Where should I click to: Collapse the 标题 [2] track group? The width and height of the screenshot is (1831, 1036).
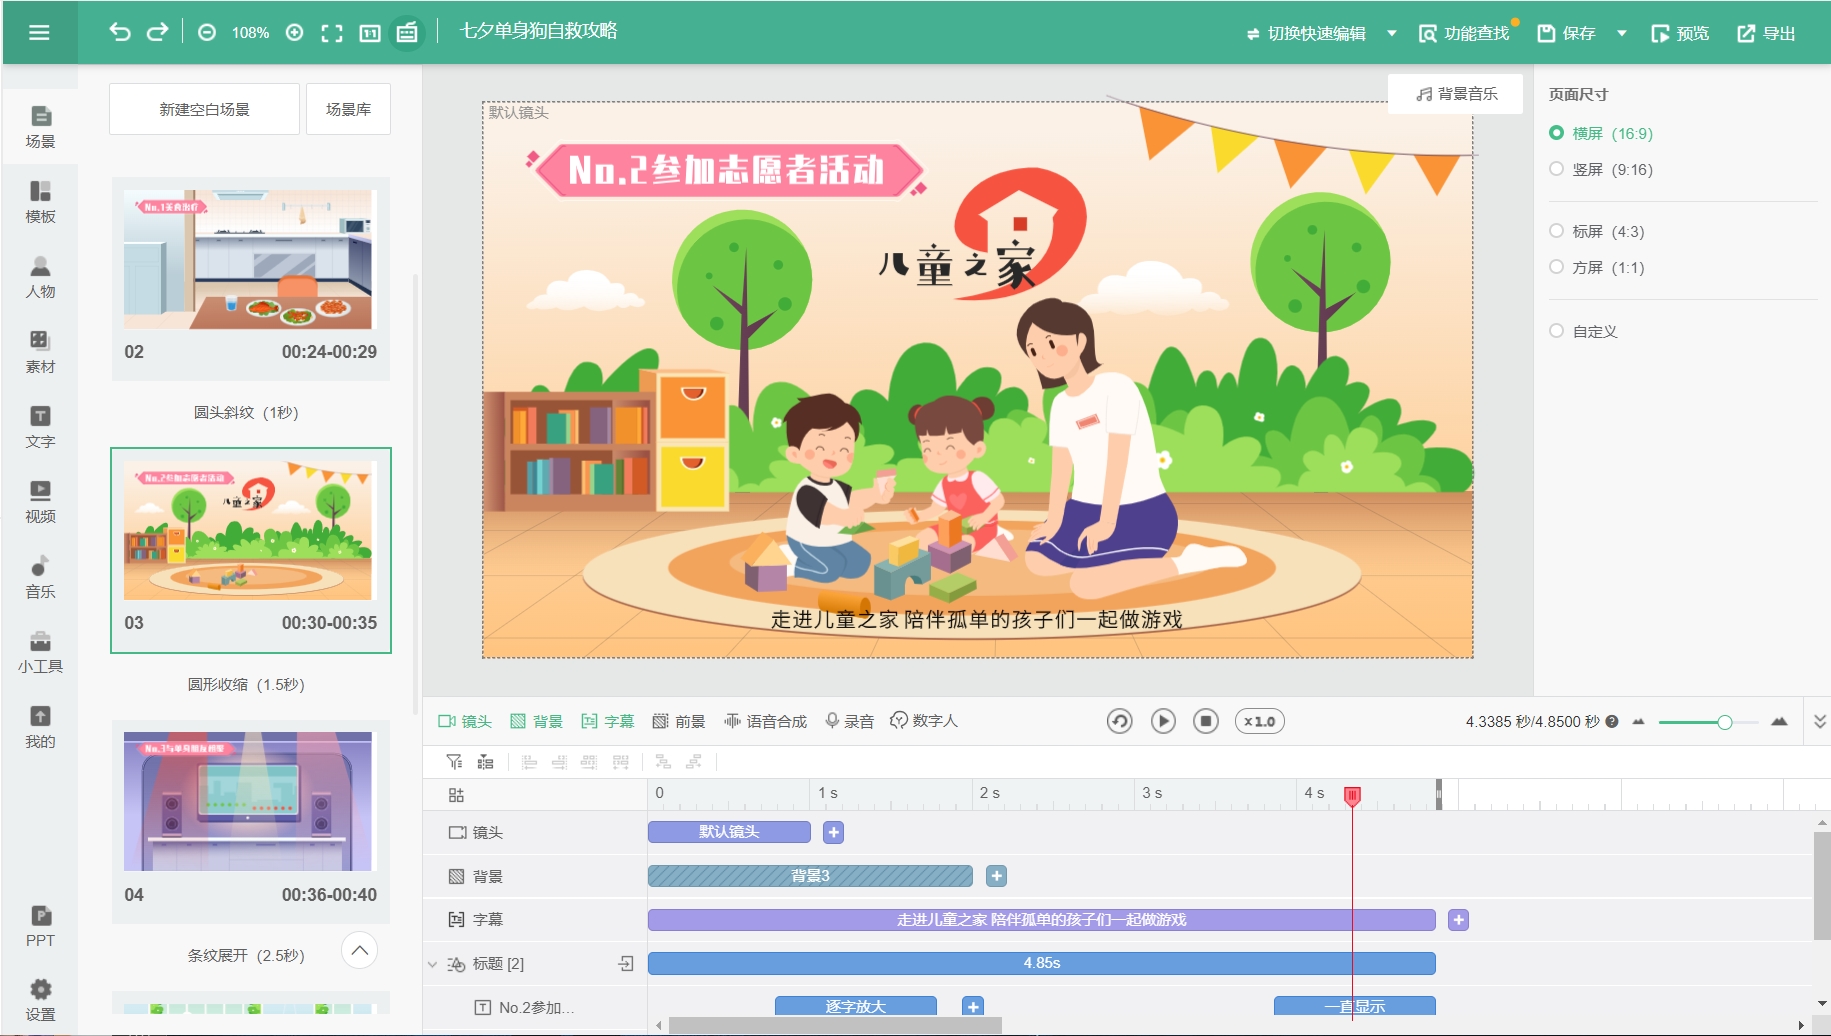[433, 964]
